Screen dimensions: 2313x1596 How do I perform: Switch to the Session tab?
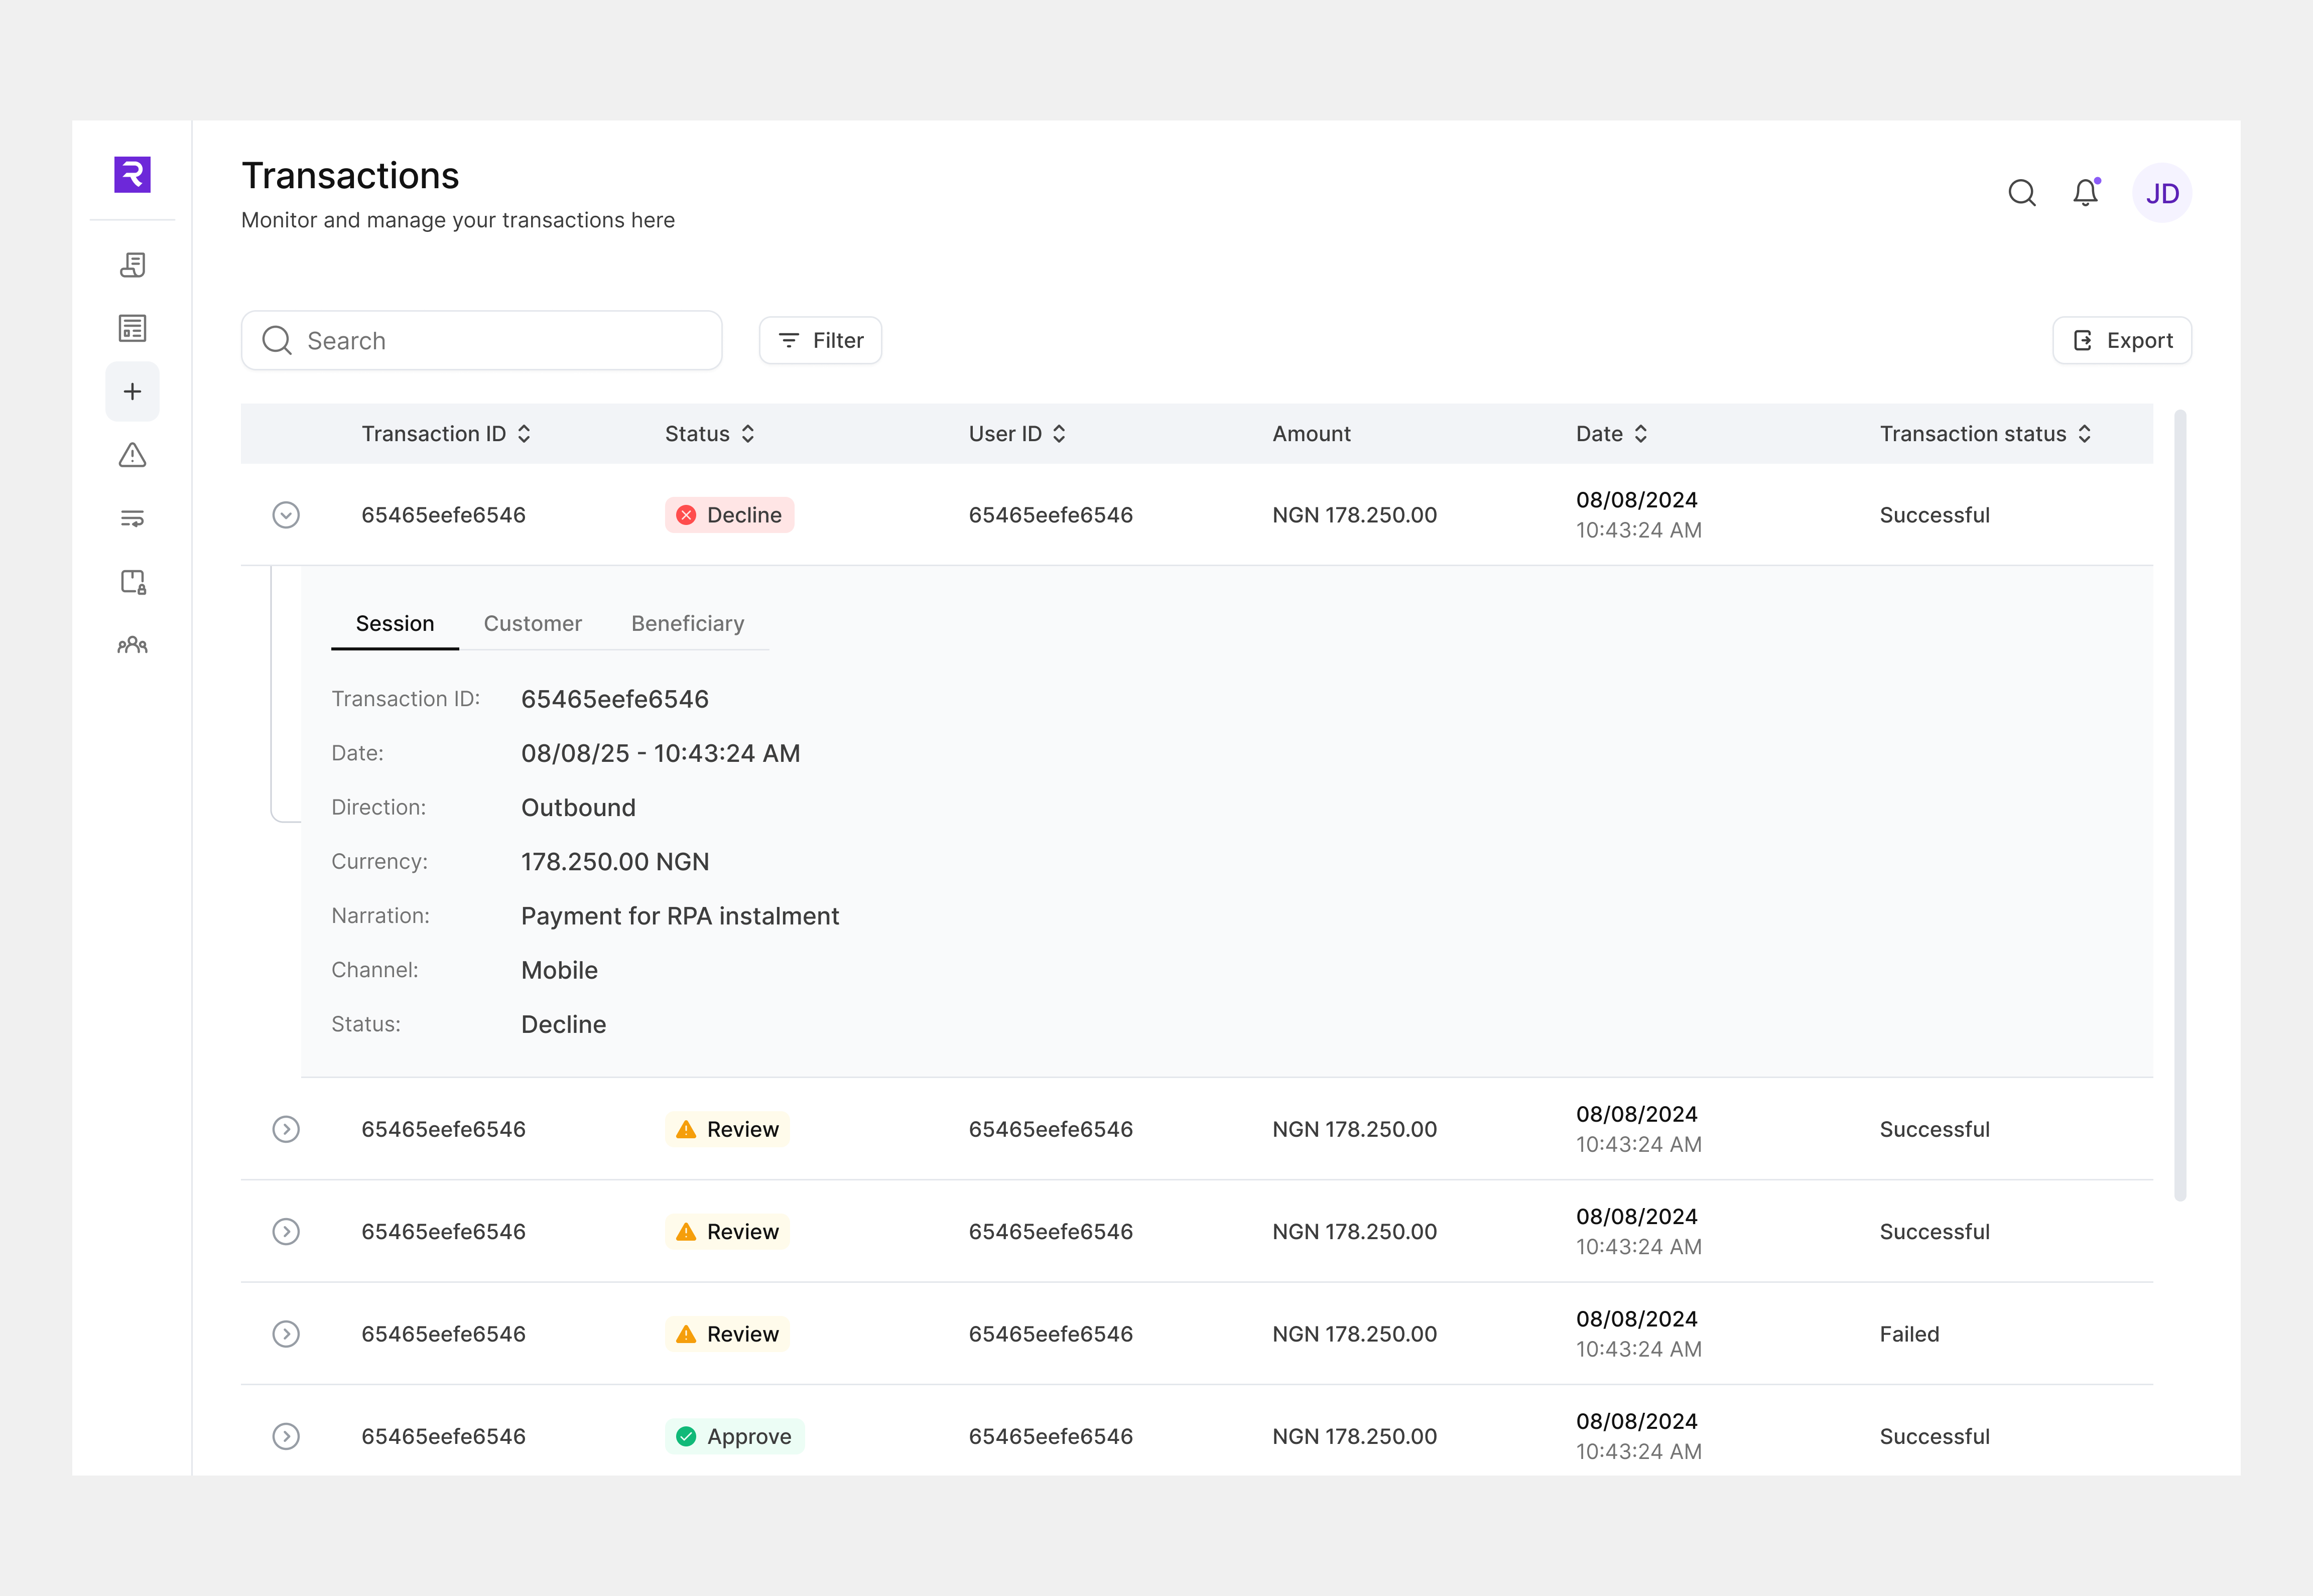click(395, 624)
